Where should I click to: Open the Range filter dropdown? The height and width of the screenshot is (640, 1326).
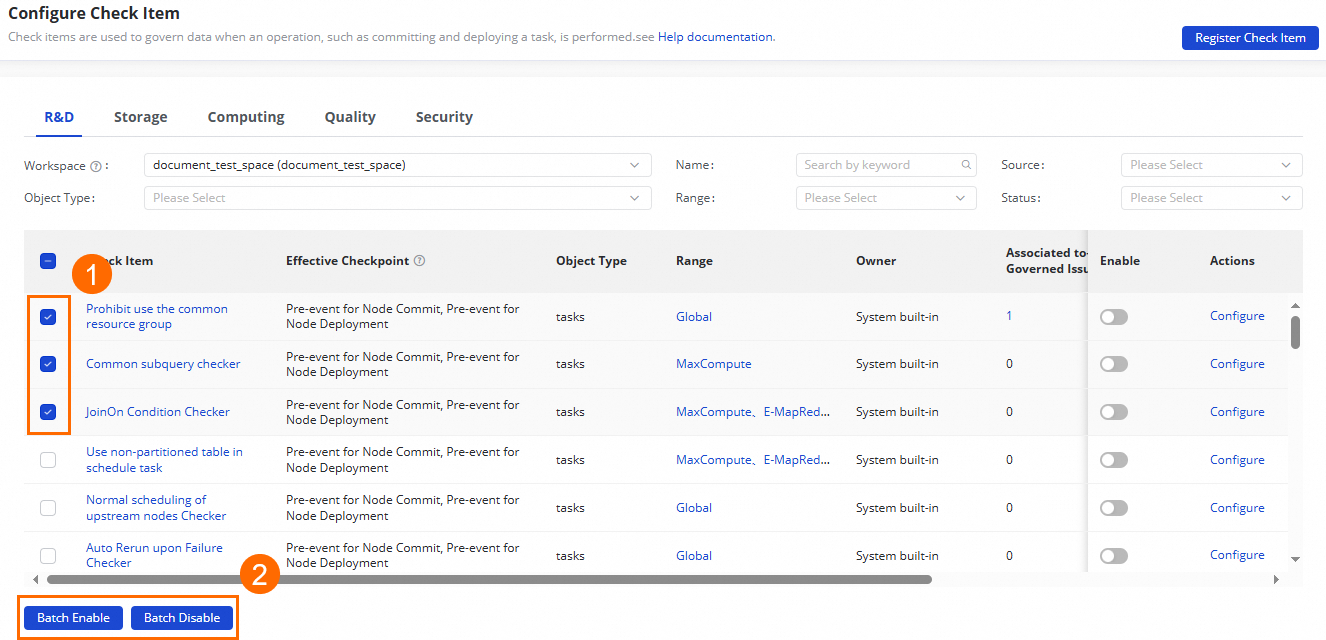pos(886,198)
